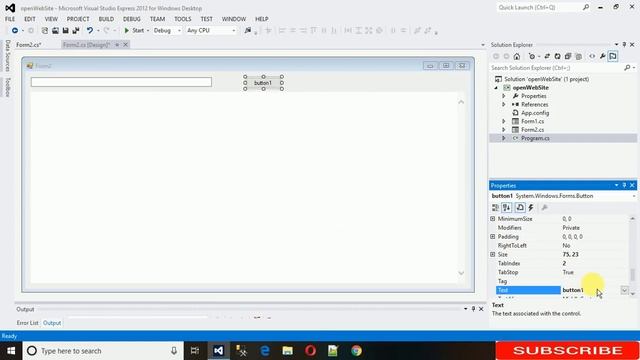Open the Text property value dropdown arrow
The width and height of the screenshot is (640, 360).
624,290
